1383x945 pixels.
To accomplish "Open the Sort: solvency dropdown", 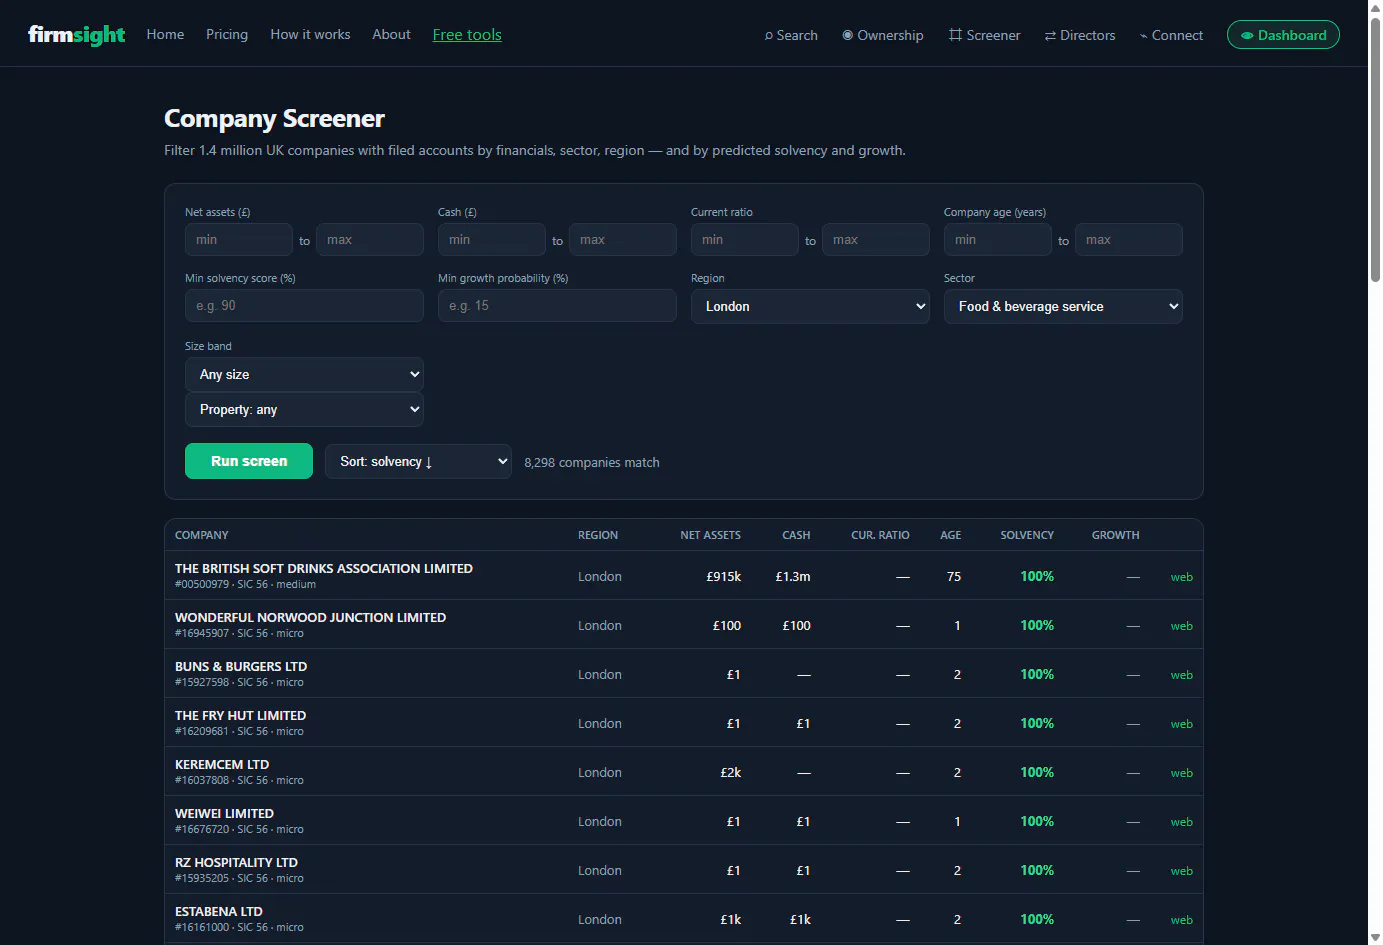I will (418, 461).
